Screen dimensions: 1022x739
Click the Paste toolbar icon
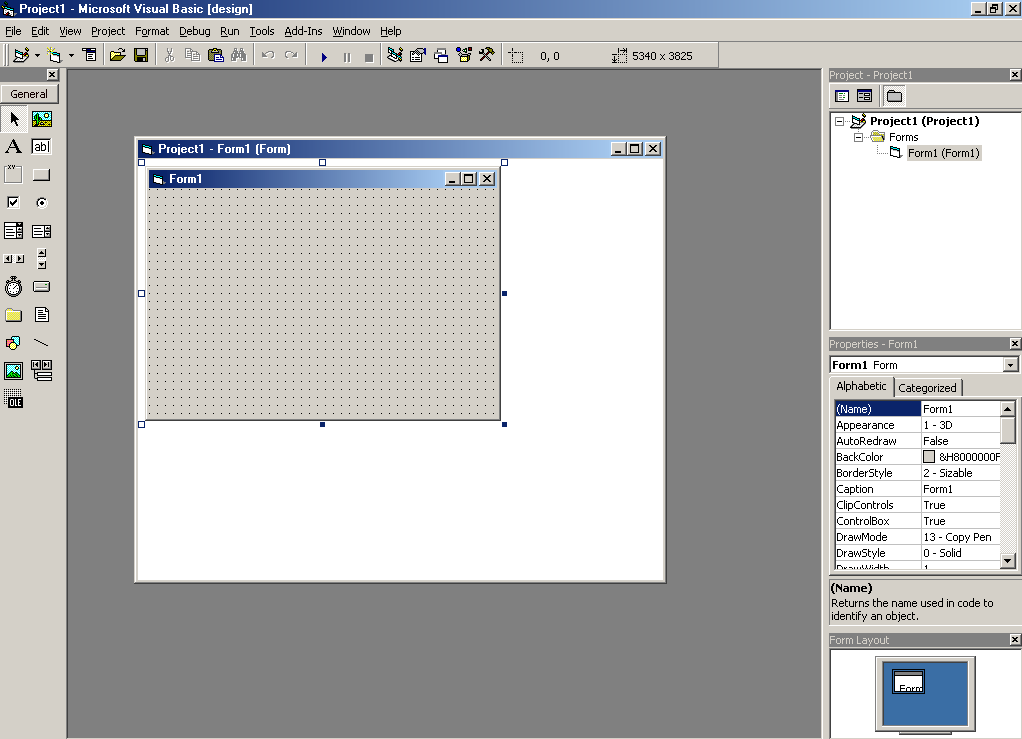(216, 56)
